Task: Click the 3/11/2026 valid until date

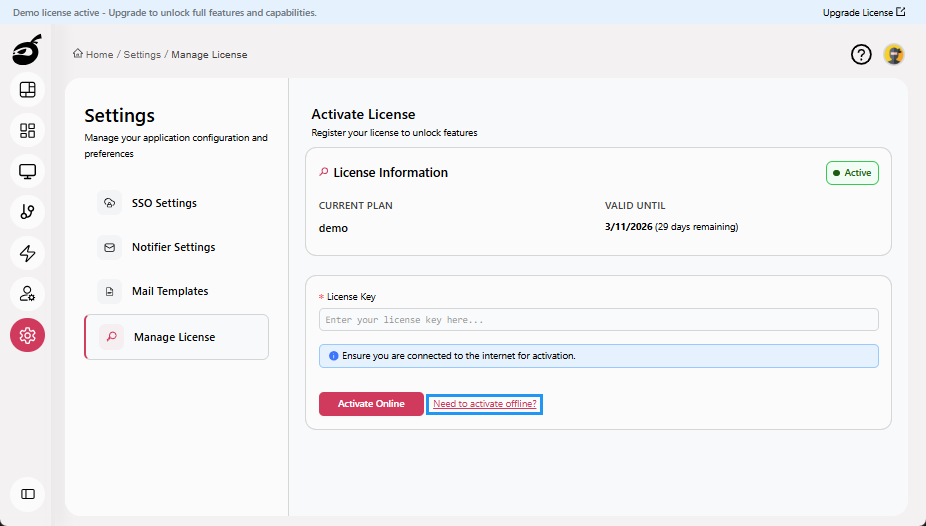Action: click(628, 227)
